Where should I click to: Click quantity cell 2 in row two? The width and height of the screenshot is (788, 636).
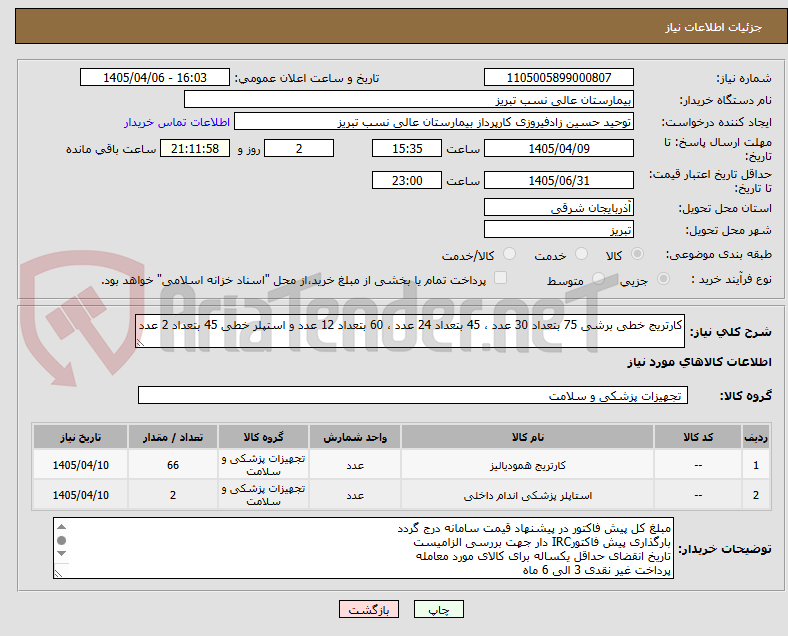click(173, 495)
